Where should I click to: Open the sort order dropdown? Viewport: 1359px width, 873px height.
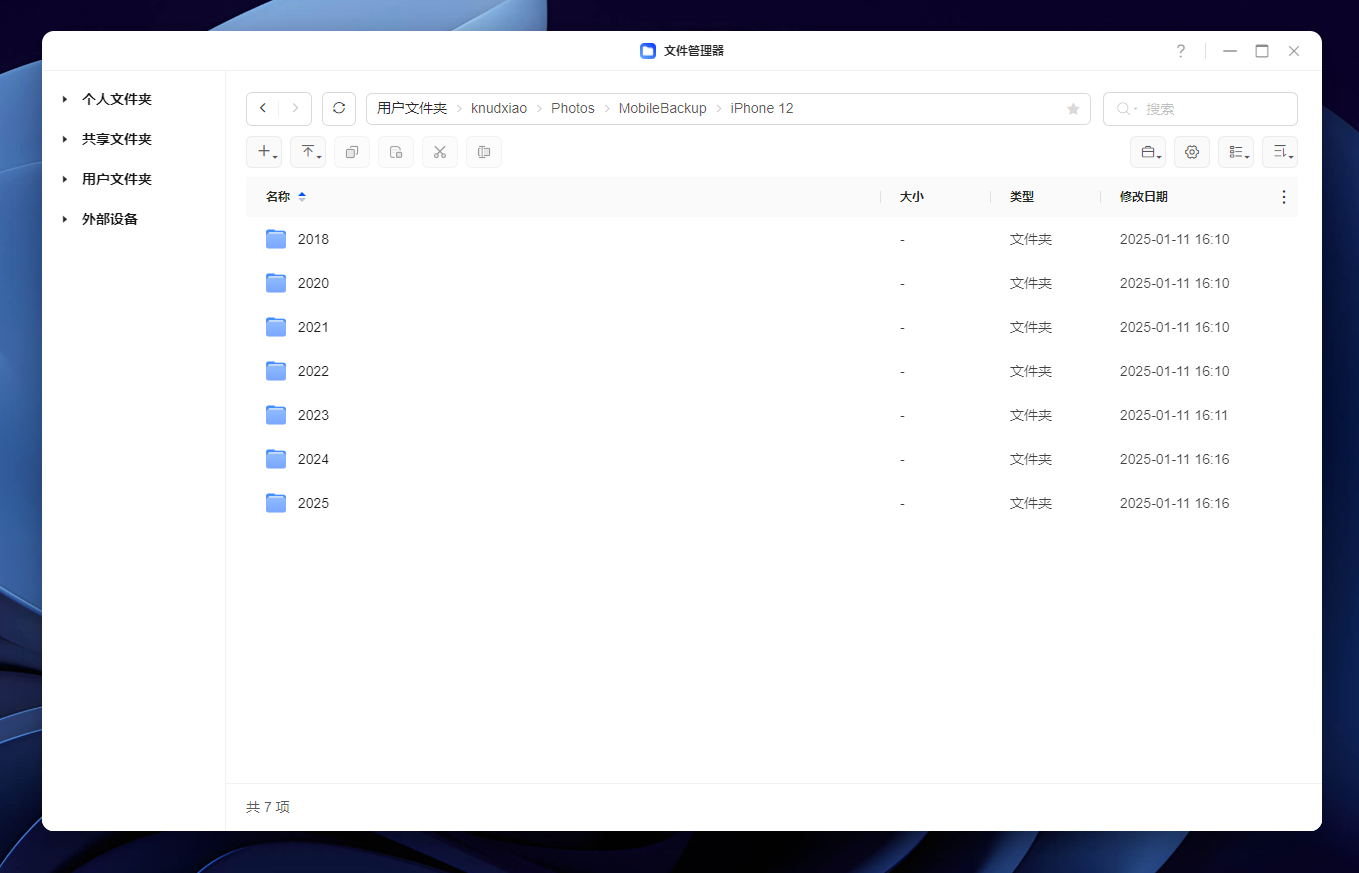click(x=1280, y=152)
